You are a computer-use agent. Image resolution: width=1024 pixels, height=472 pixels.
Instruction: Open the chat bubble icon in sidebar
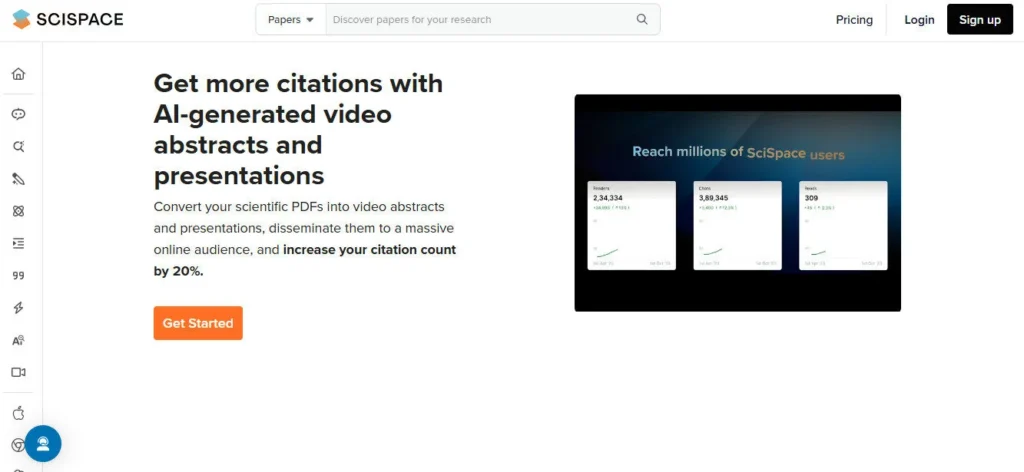18,114
